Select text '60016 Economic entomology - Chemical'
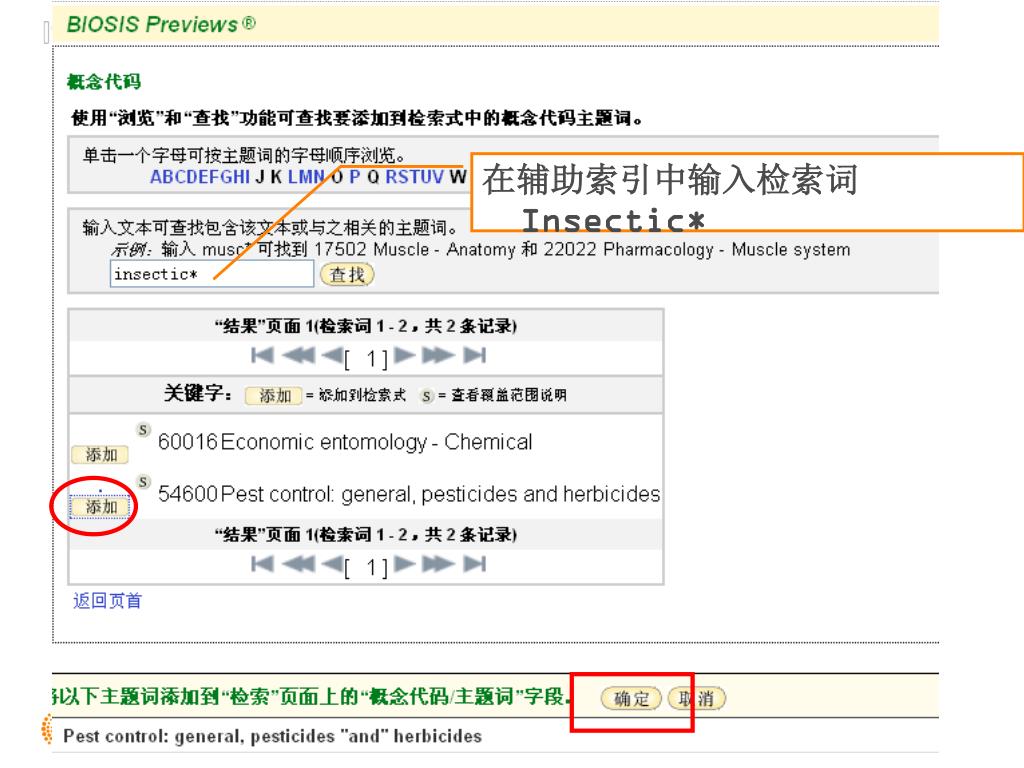1024x768 pixels. point(345,442)
